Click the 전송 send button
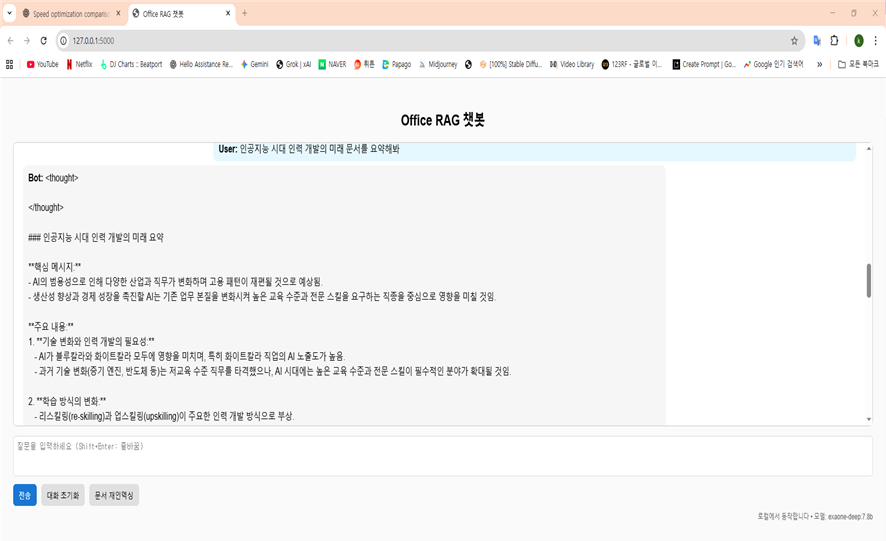The width and height of the screenshot is (886, 541). [x=25, y=495]
